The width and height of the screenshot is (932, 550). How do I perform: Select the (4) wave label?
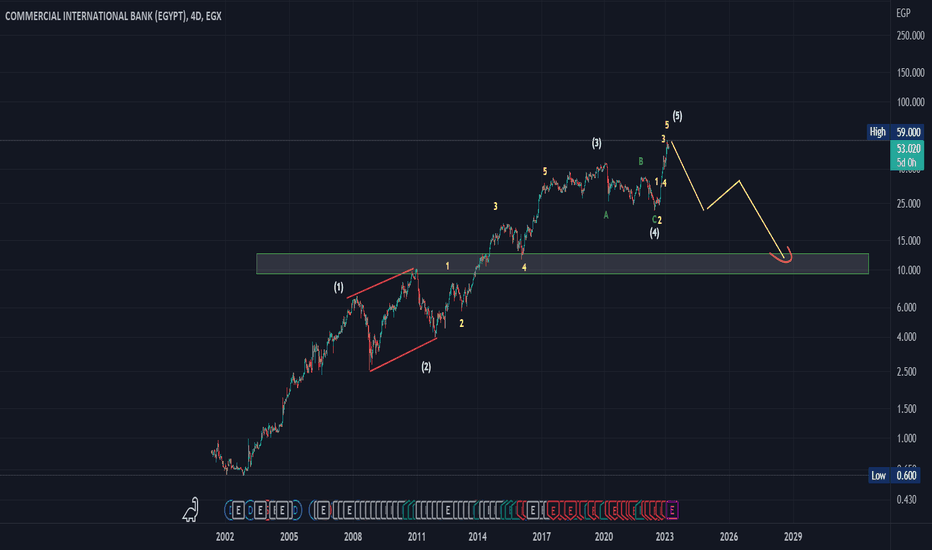coord(654,233)
